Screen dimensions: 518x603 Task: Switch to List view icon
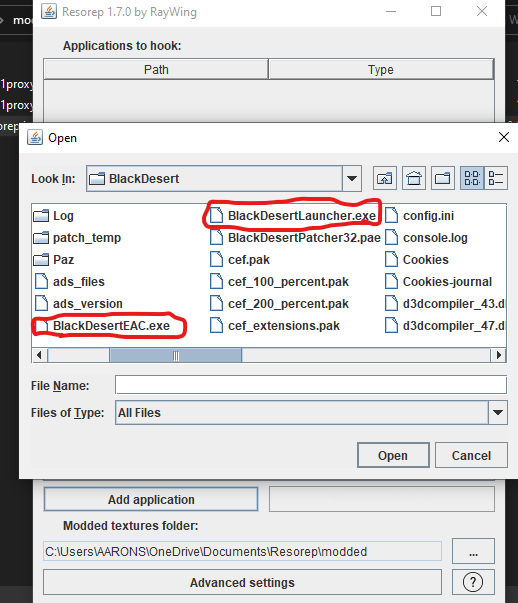472,178
